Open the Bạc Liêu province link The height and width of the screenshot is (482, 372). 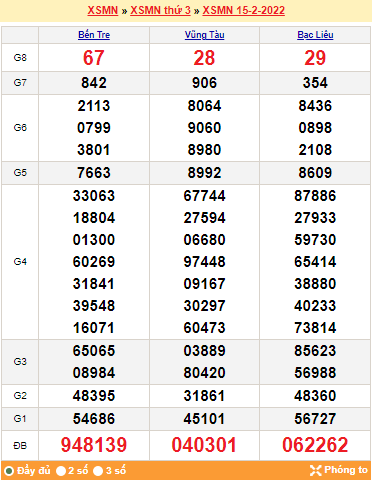315,35
